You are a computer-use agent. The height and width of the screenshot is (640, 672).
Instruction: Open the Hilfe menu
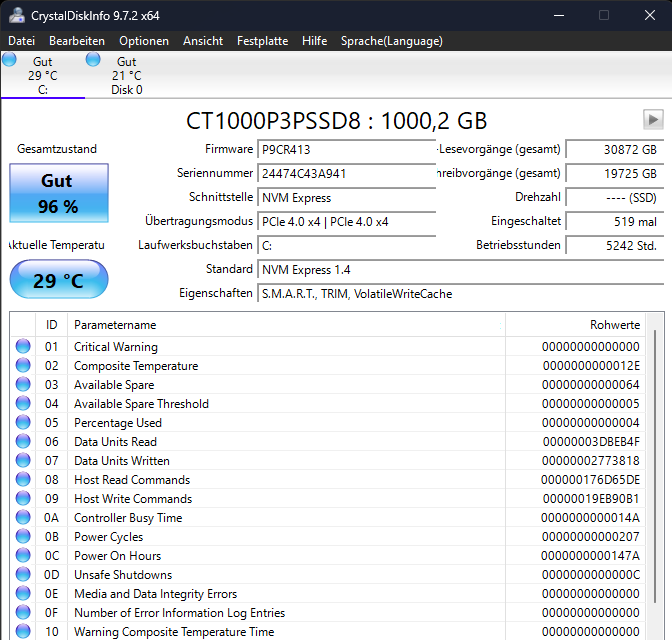click(x=314, y=41)
